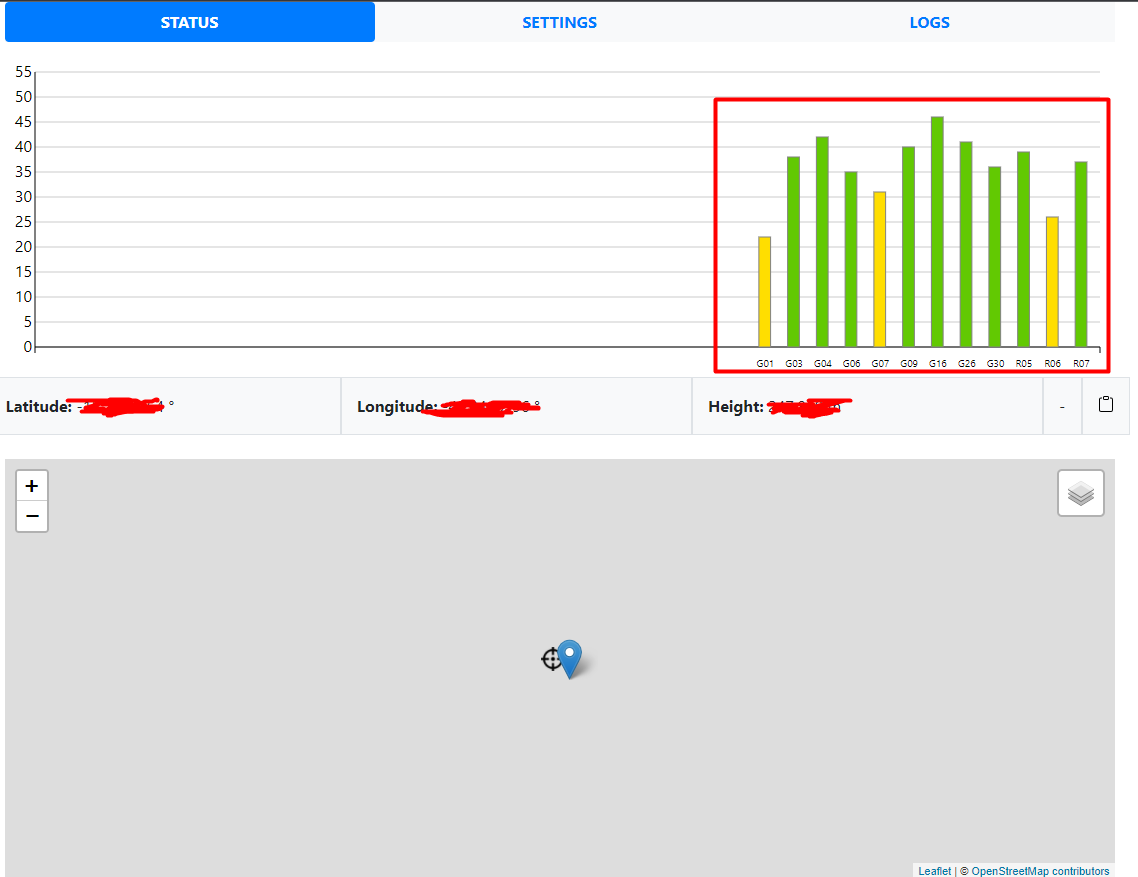Click the Longitude label
Screen dimensions: 1138x877
[x=397, y=407]
